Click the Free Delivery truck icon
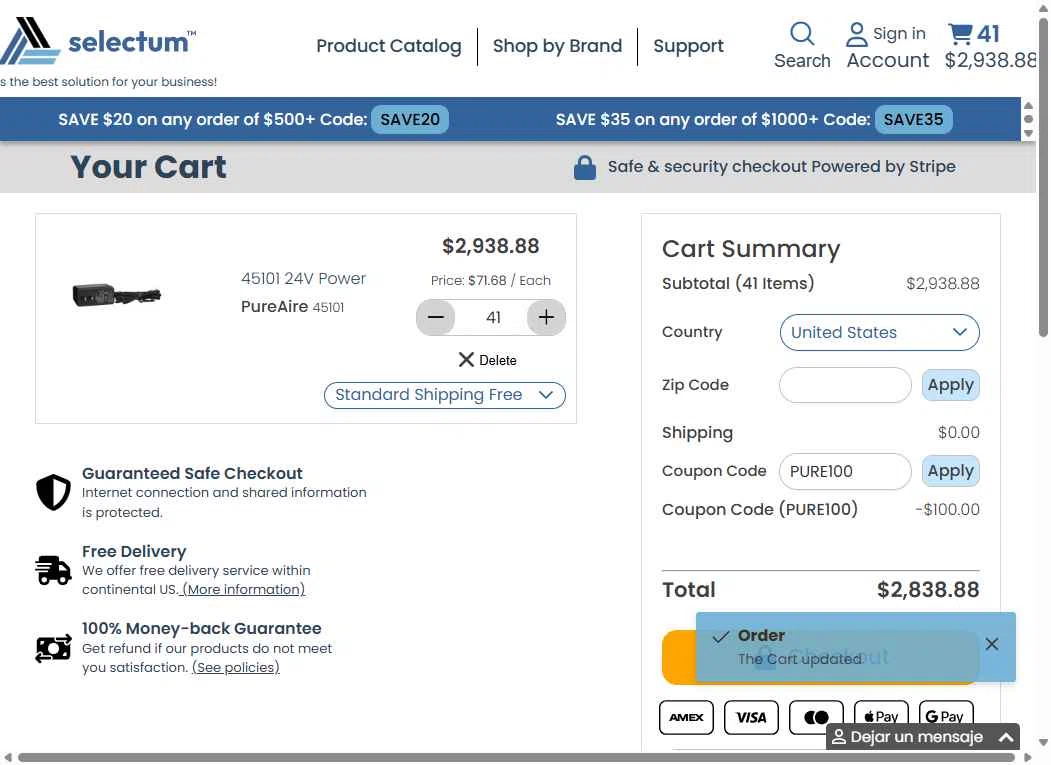1051x765 pixels. 53,570
